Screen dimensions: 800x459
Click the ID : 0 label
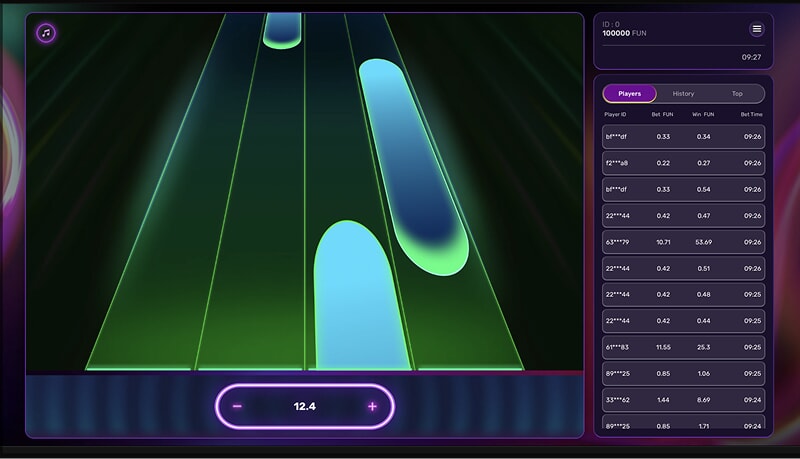pyautogui.click(x=611, y=24)
